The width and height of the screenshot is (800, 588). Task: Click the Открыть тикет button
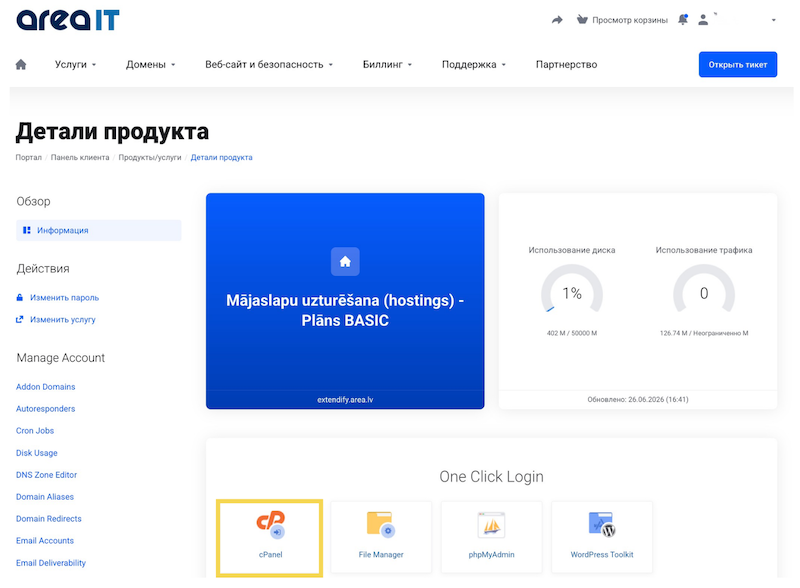pos(738,64)
